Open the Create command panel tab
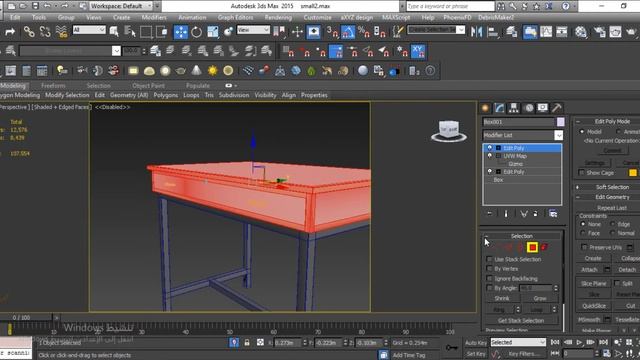640x360 pixels. point(485,108)
